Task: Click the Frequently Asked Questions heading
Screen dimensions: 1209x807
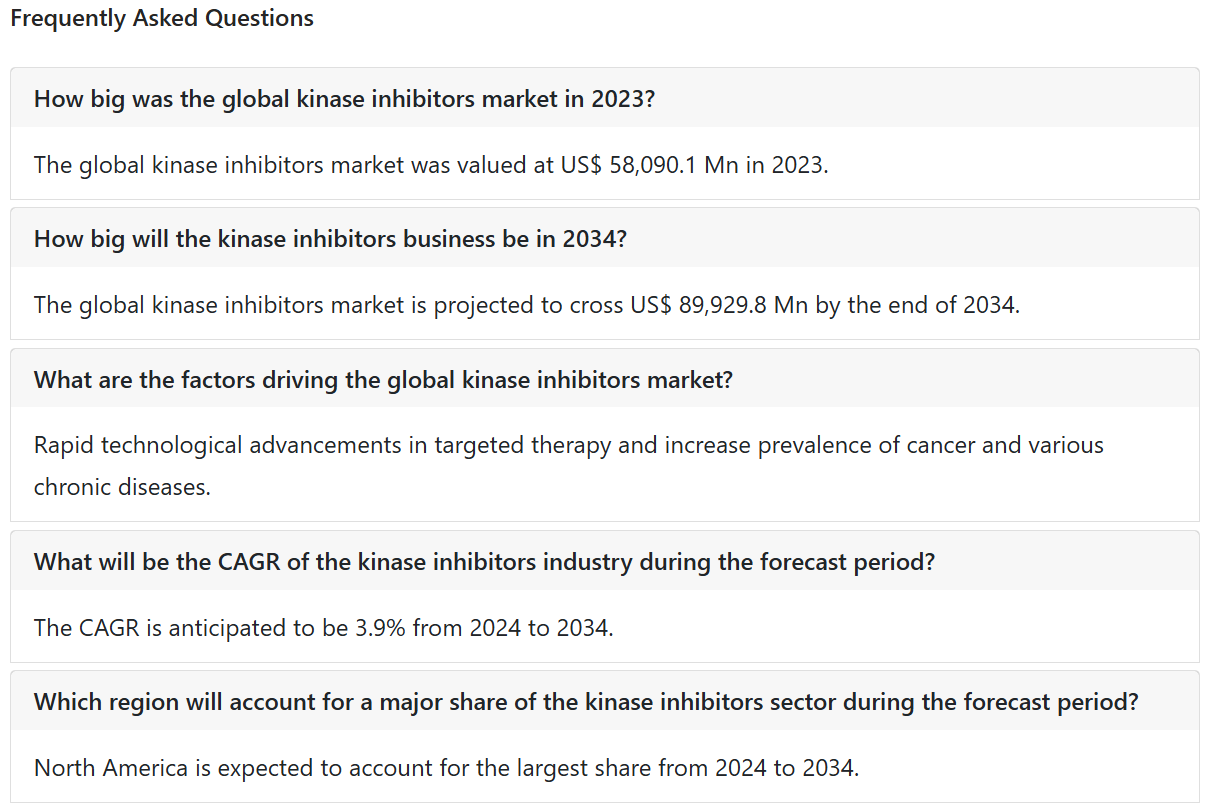Action: coord(162,18)
